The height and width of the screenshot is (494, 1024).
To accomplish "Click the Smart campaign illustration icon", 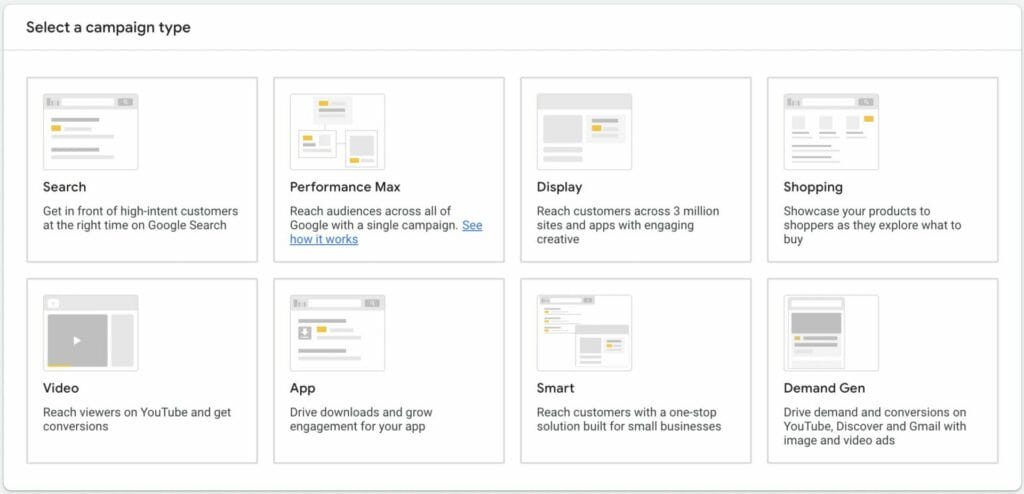I will click(584, 333).
